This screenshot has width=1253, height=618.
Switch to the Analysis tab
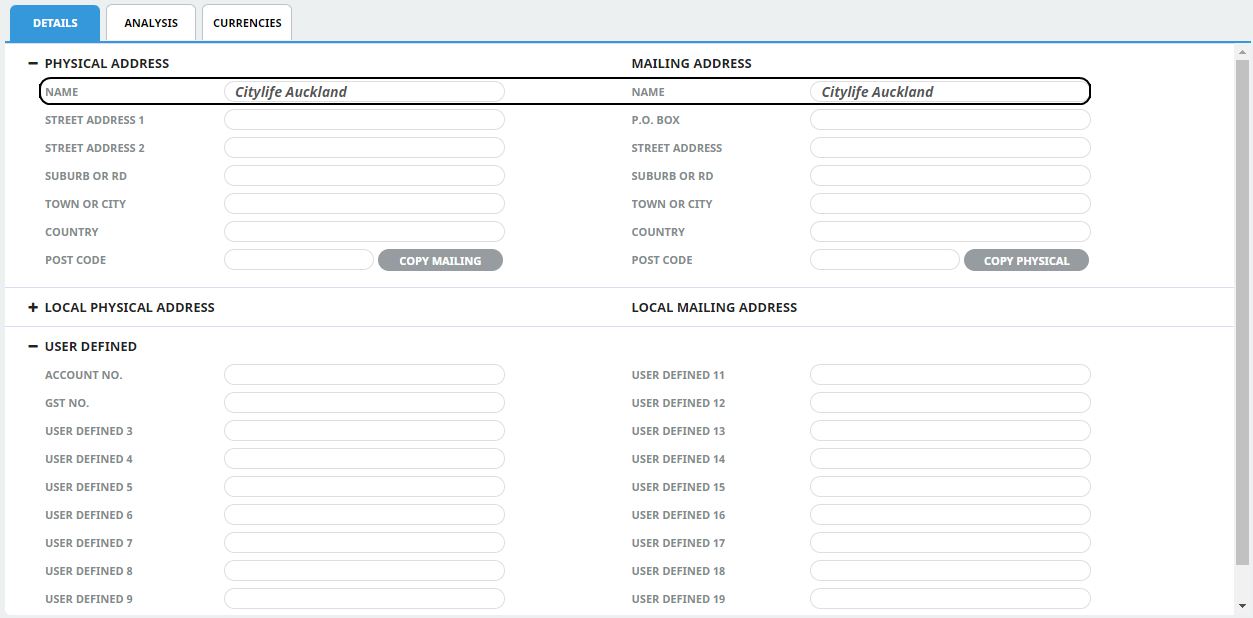tap(151, 23)
